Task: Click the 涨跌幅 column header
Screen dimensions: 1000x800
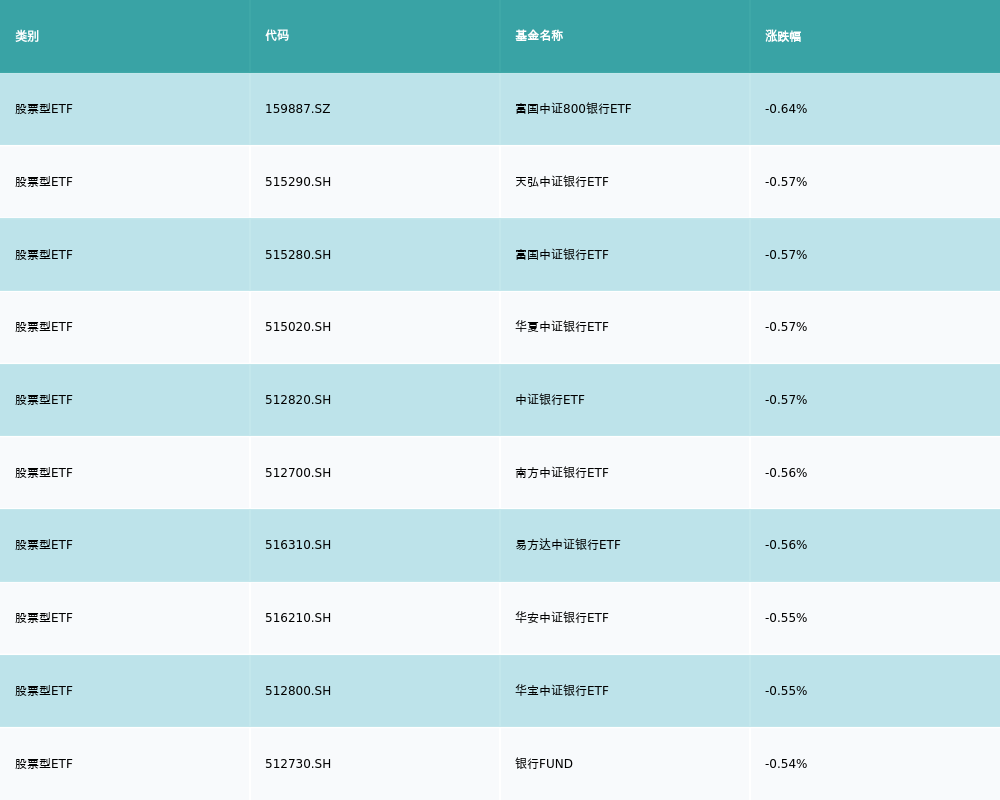Action: tap(783, 36)
